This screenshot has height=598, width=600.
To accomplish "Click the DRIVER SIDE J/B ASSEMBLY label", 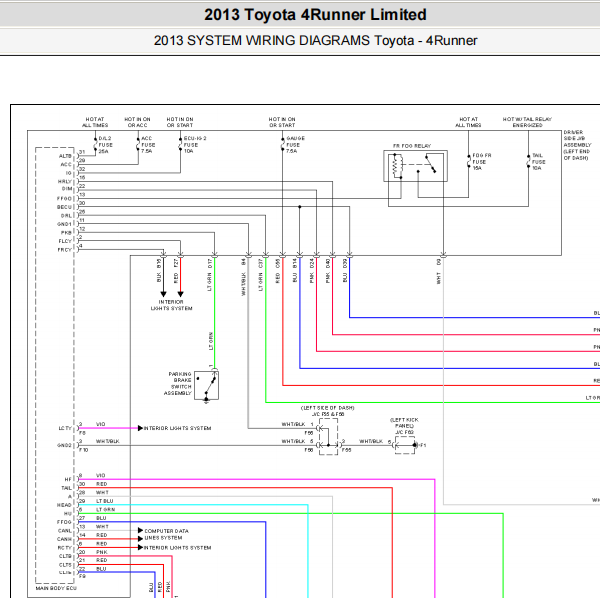I will tap(577, 145).
